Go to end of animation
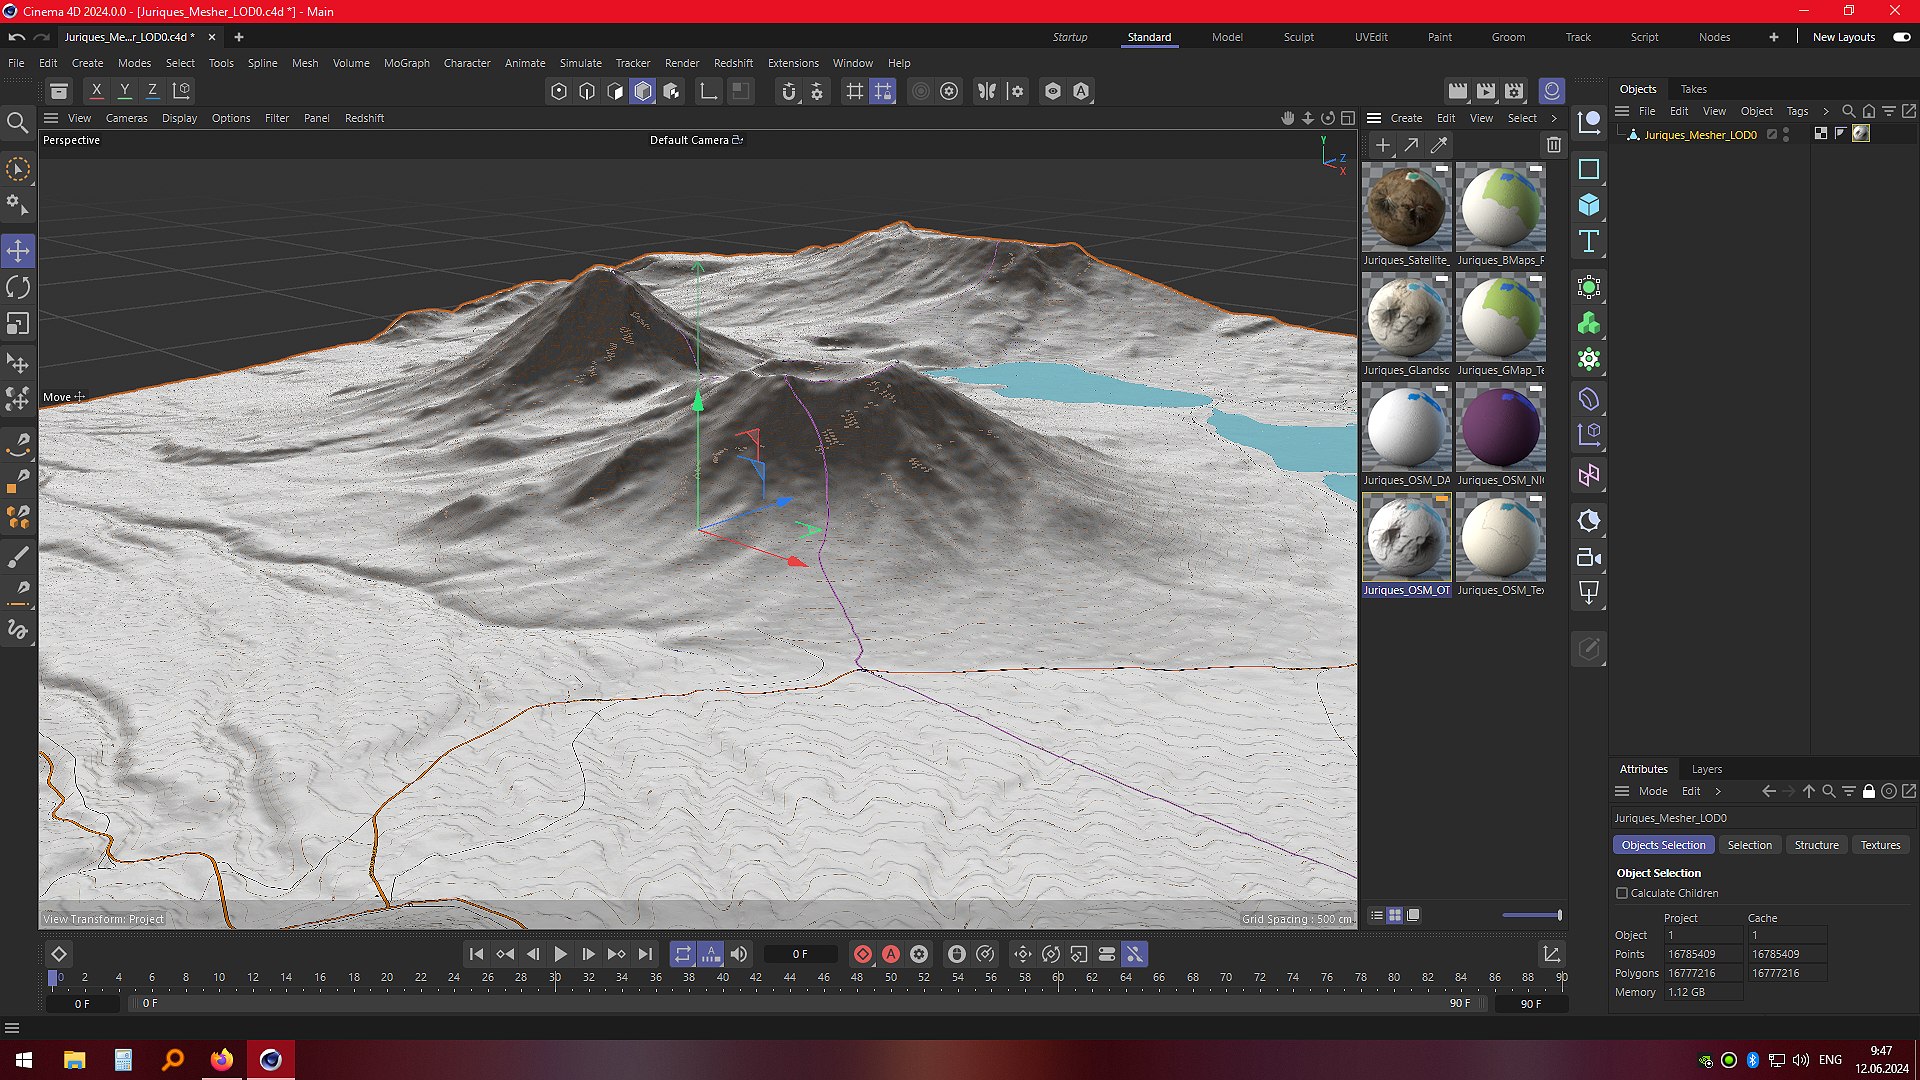1920x1080 pixels. coord(645,954)
